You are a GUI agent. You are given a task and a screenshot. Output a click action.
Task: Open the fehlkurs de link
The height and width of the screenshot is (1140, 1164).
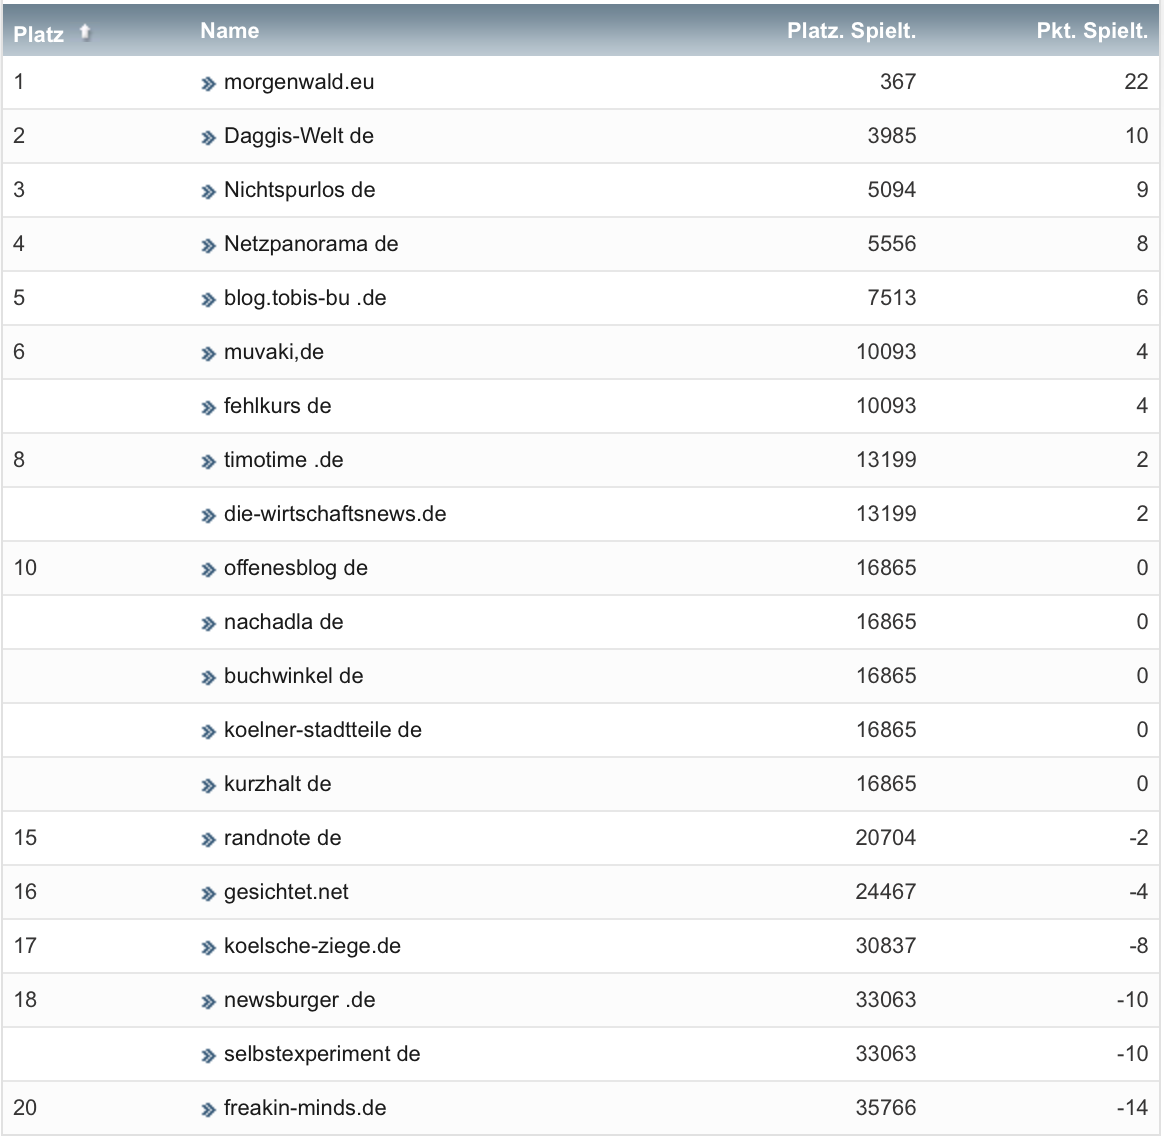tap(278, 406)
